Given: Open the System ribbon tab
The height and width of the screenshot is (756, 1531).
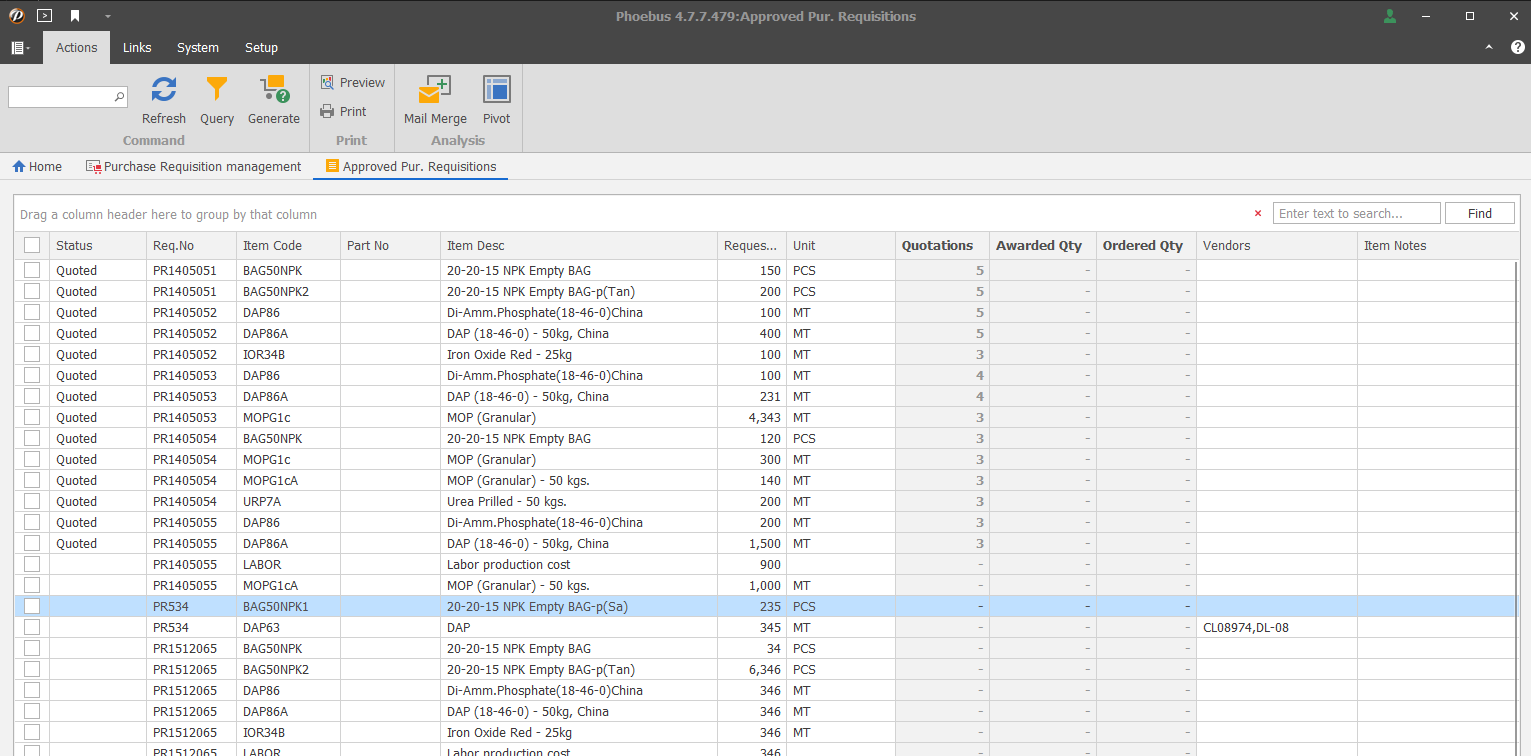Looking at the screenshot, I should click(x=198, y=47).
